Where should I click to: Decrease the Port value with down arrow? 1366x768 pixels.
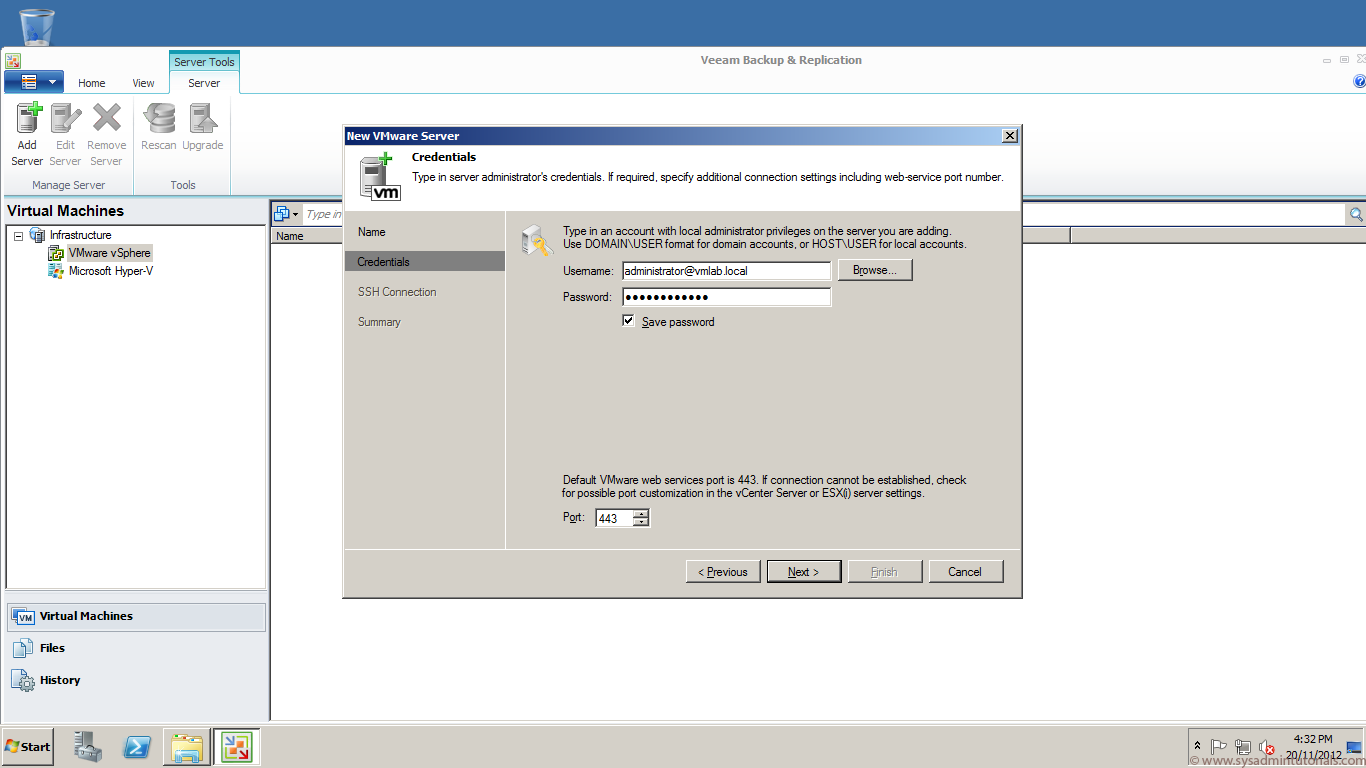[x=641, y=522]
